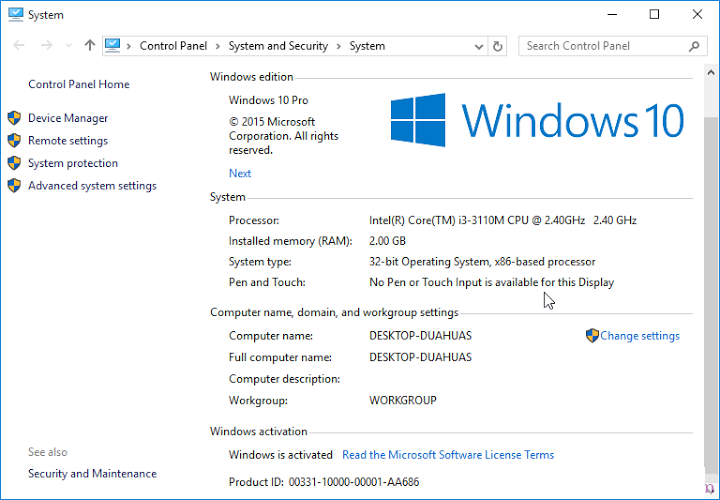Click the computer icon in address bar
Viewport: 720px width, 500px height.
tap(112, 45)
